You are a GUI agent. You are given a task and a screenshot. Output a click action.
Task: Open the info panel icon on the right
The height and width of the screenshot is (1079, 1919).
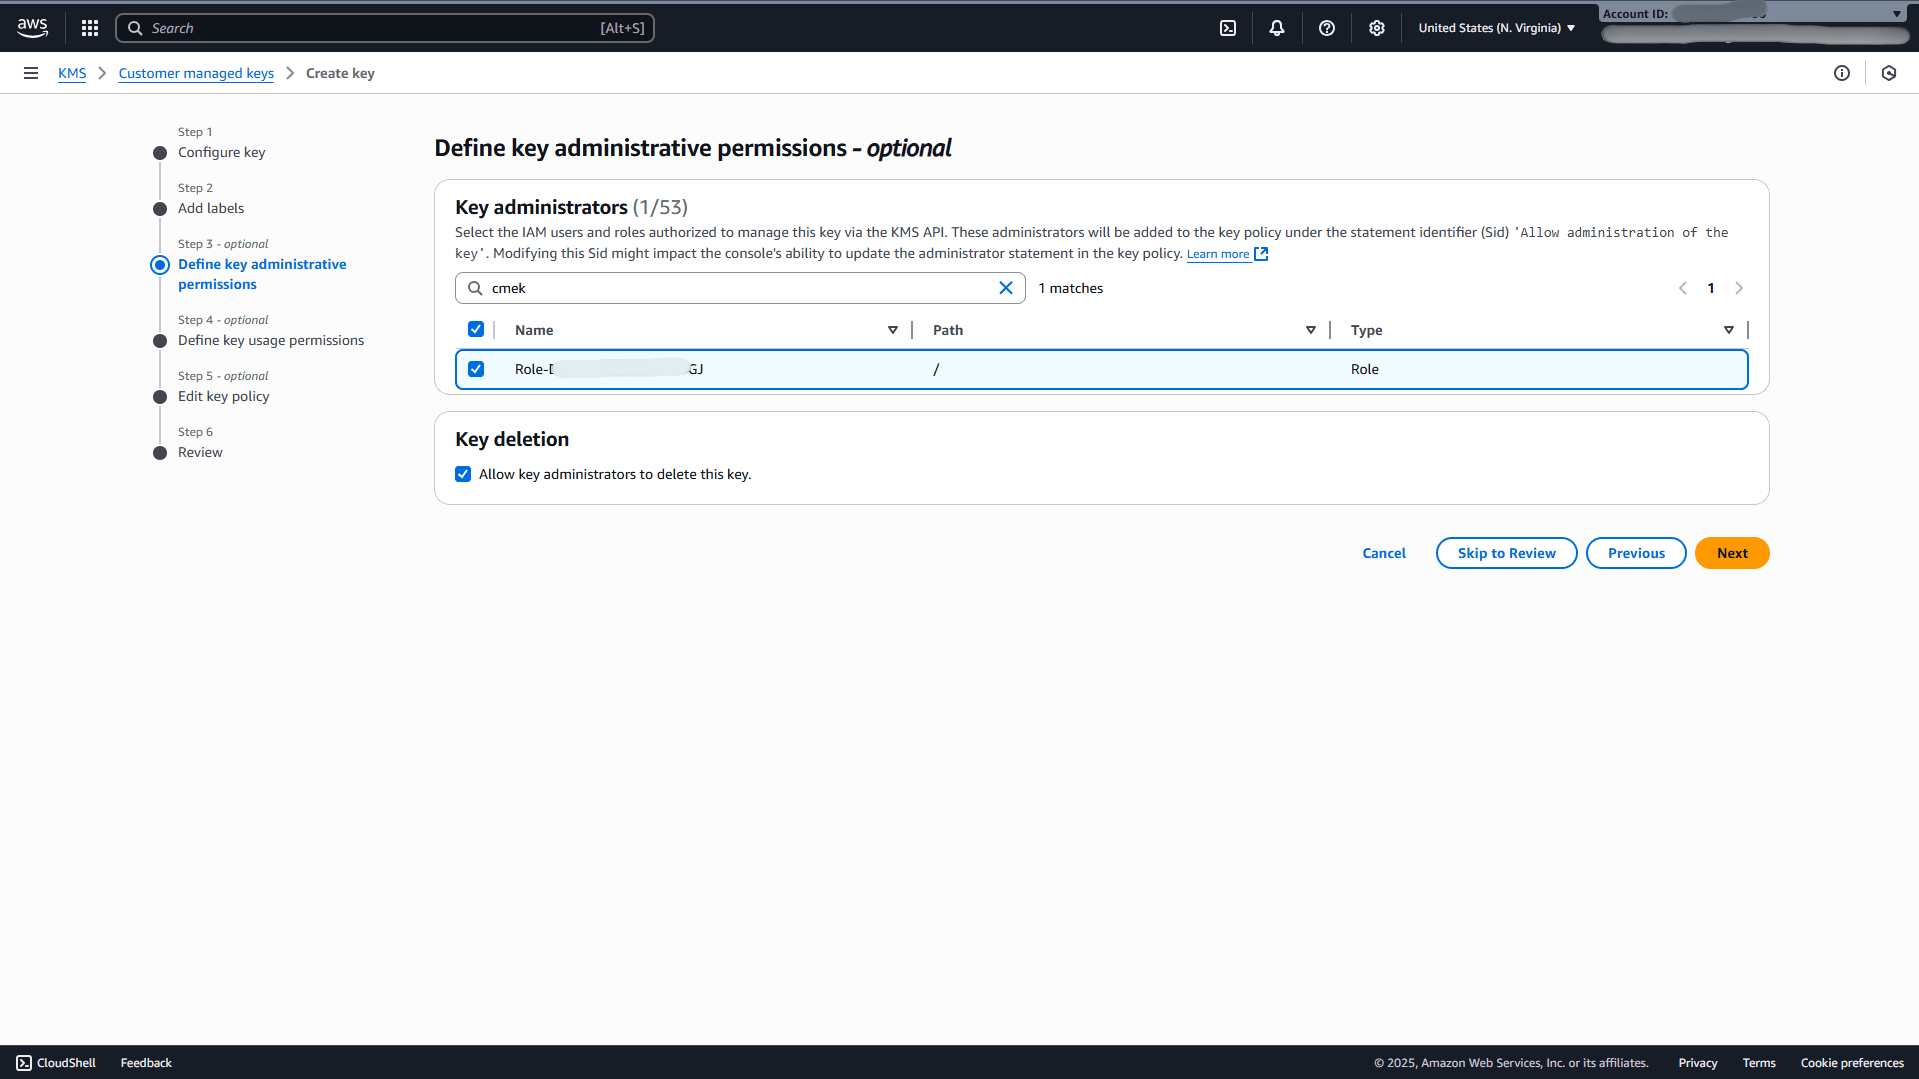point(1844,72)
